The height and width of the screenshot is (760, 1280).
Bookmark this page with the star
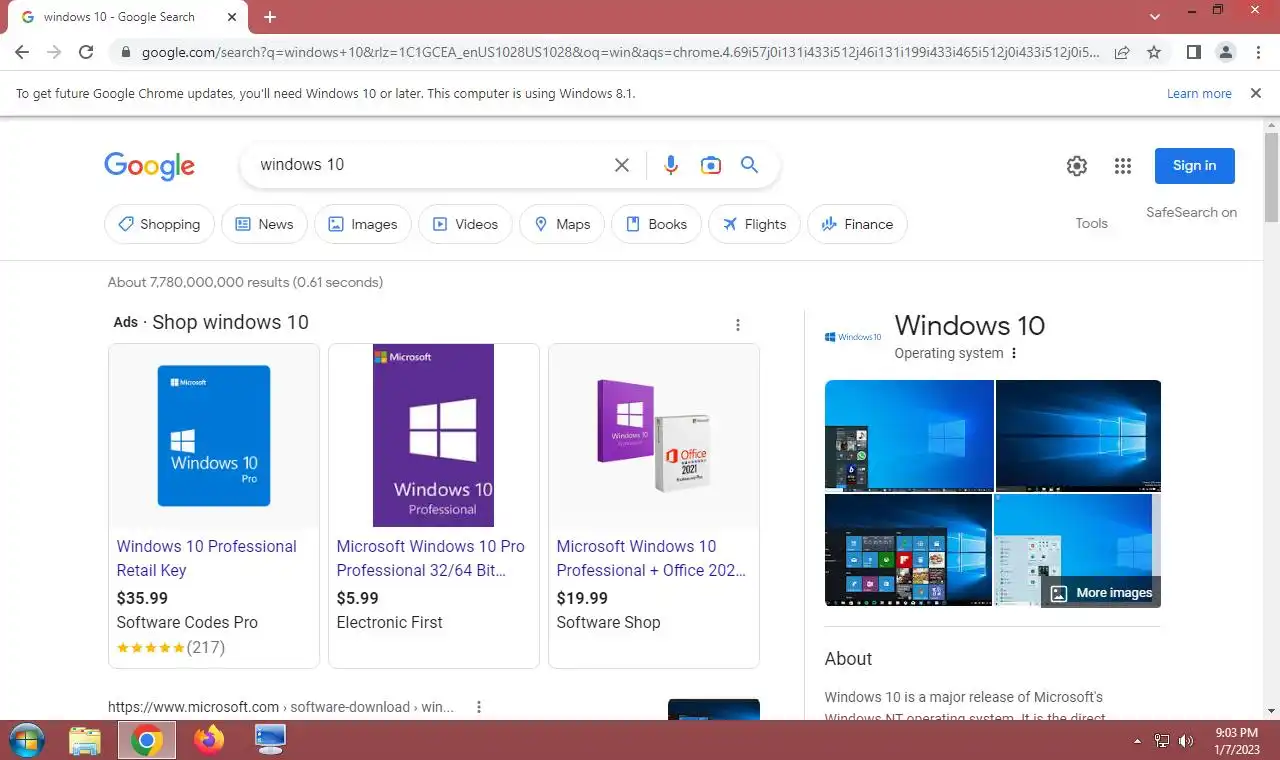click(1154, 52)
